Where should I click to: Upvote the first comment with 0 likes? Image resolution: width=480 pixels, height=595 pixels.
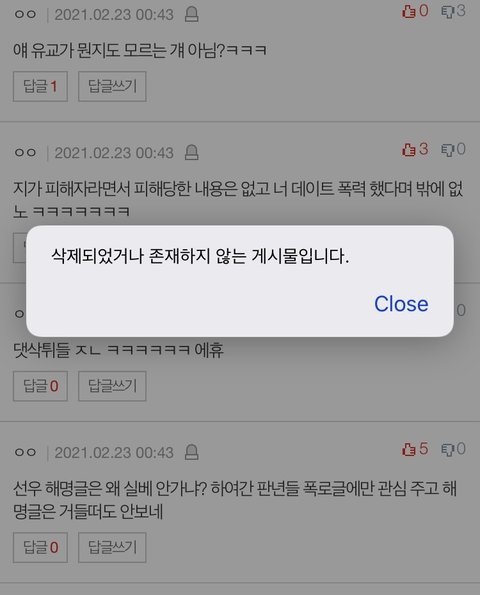point(415,11)
